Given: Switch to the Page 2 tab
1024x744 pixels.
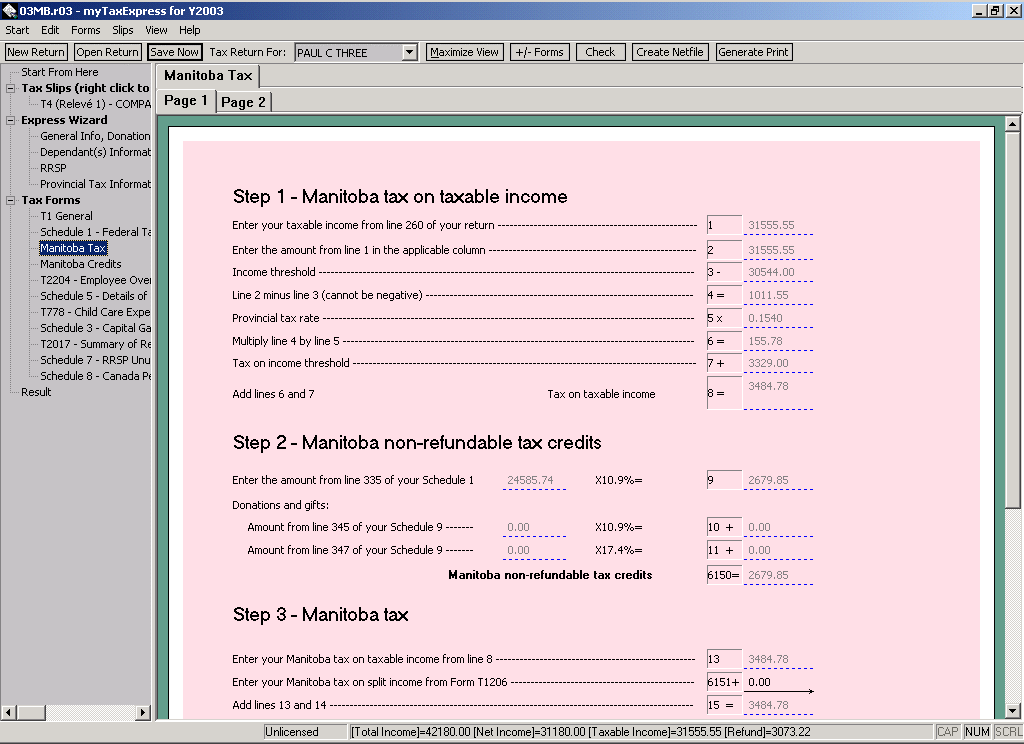Looking at the screenshot, I should click(243, 102).
